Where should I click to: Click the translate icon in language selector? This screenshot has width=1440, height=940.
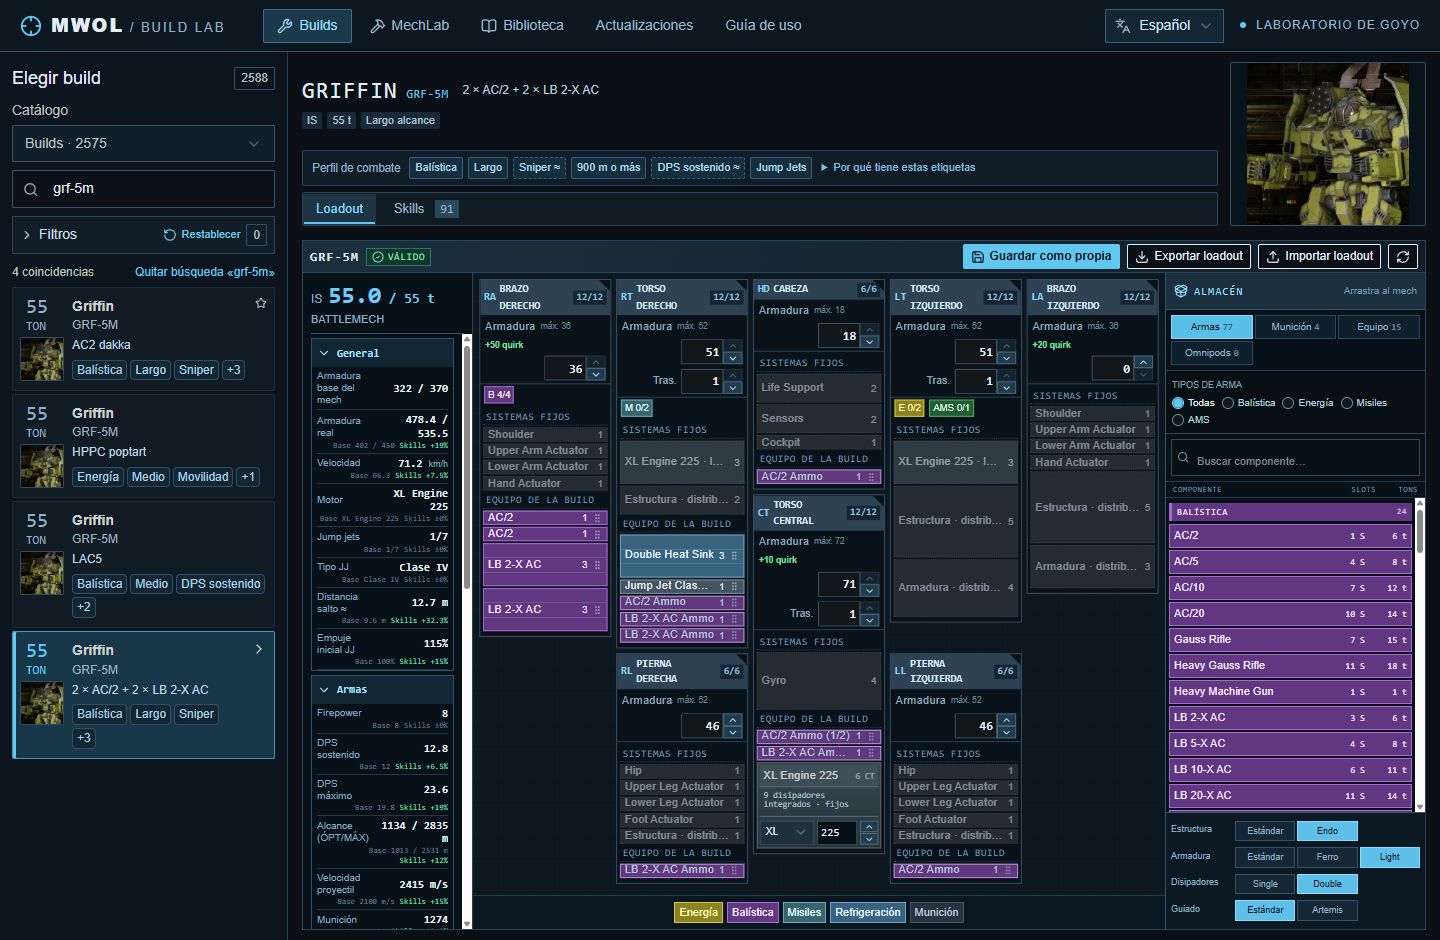click(x=1123, y=26)
